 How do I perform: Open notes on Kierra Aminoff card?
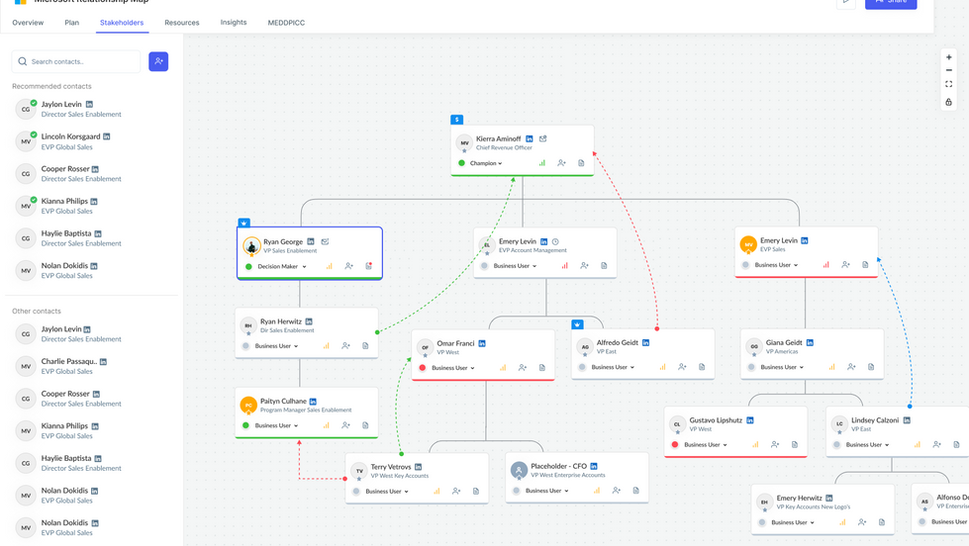[x=581, y=163]
